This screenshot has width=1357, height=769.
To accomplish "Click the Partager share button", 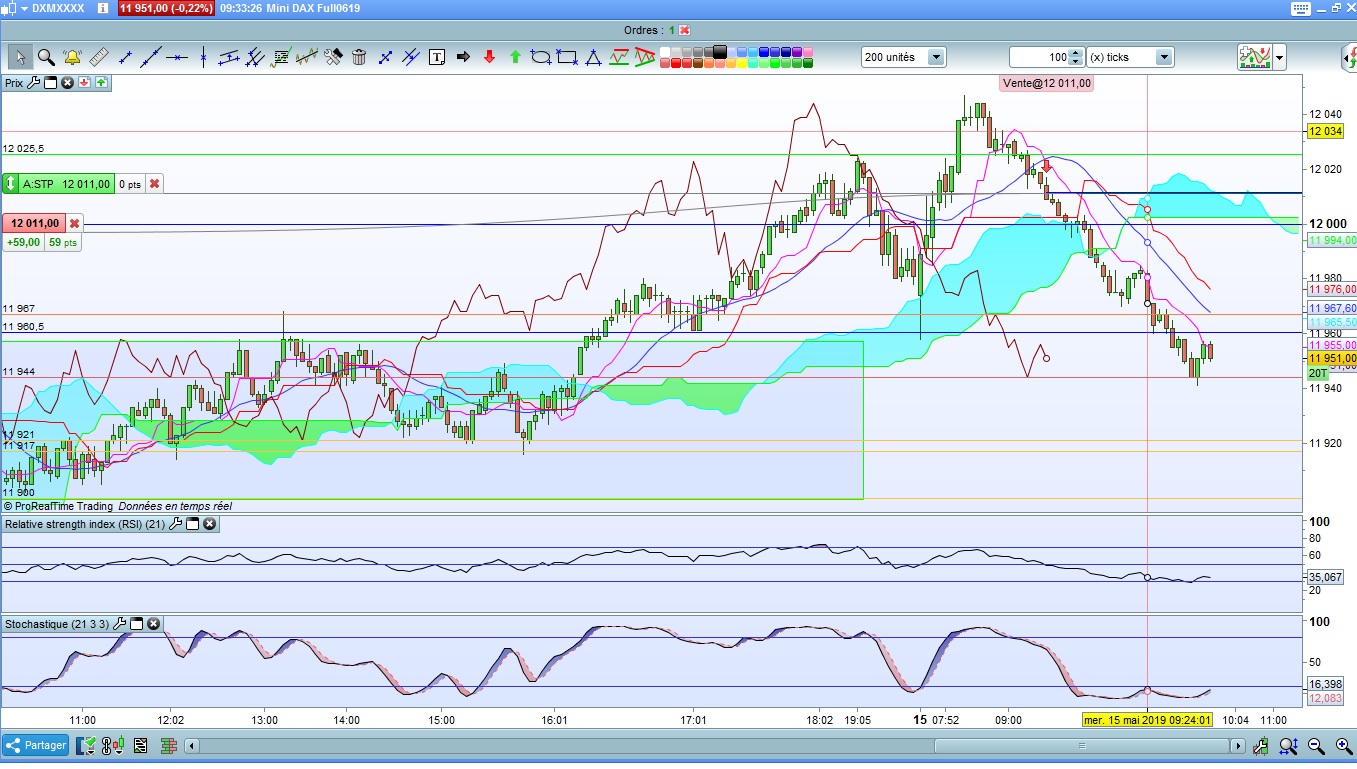I will (35, 745).
